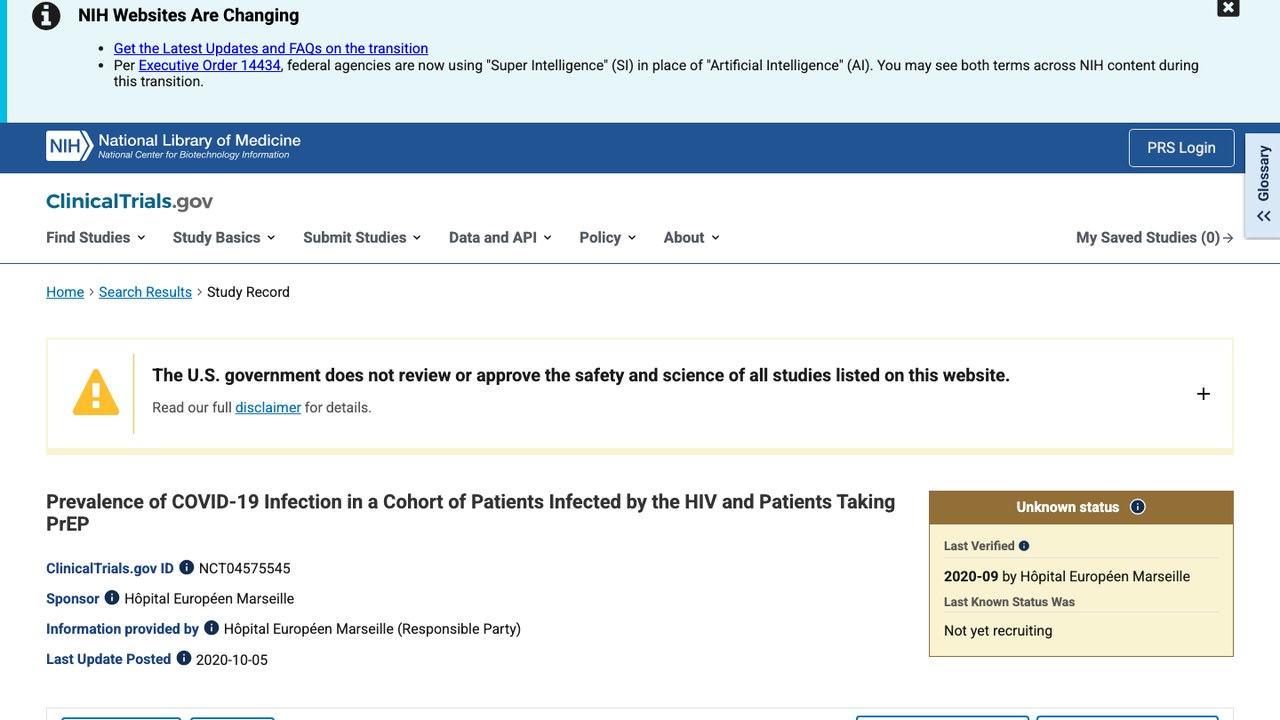Click the PRS Login button
Viewport: 1280px width, 720px height.
[1181, 148]
